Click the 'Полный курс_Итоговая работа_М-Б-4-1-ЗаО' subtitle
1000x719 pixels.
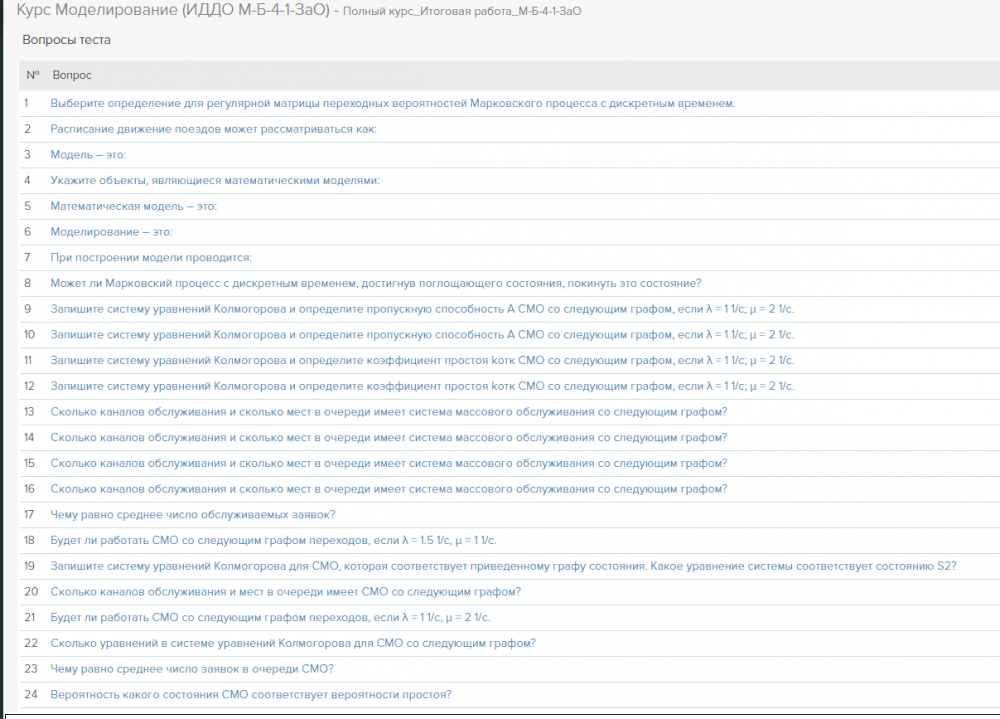(x=462, y=11)
